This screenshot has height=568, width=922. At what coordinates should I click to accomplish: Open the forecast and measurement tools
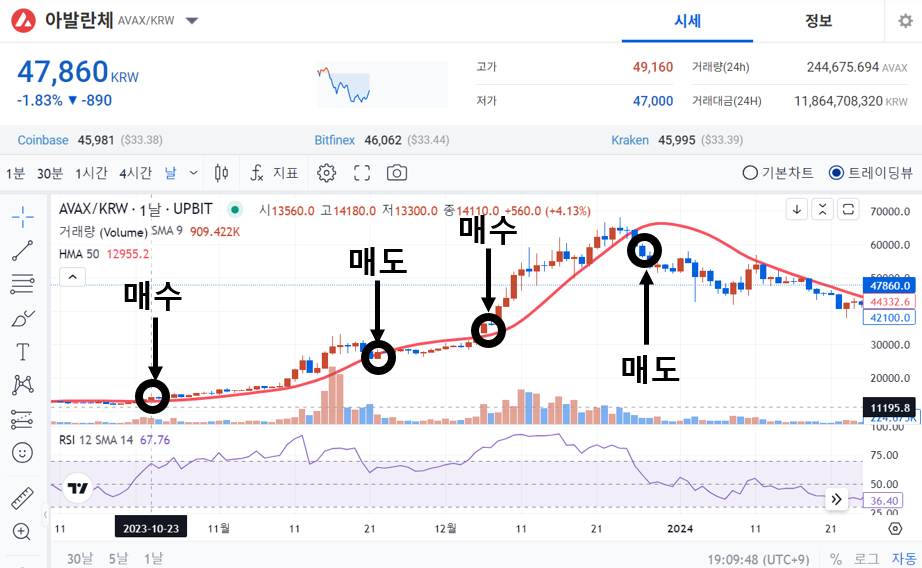click(x=22, y=419)
